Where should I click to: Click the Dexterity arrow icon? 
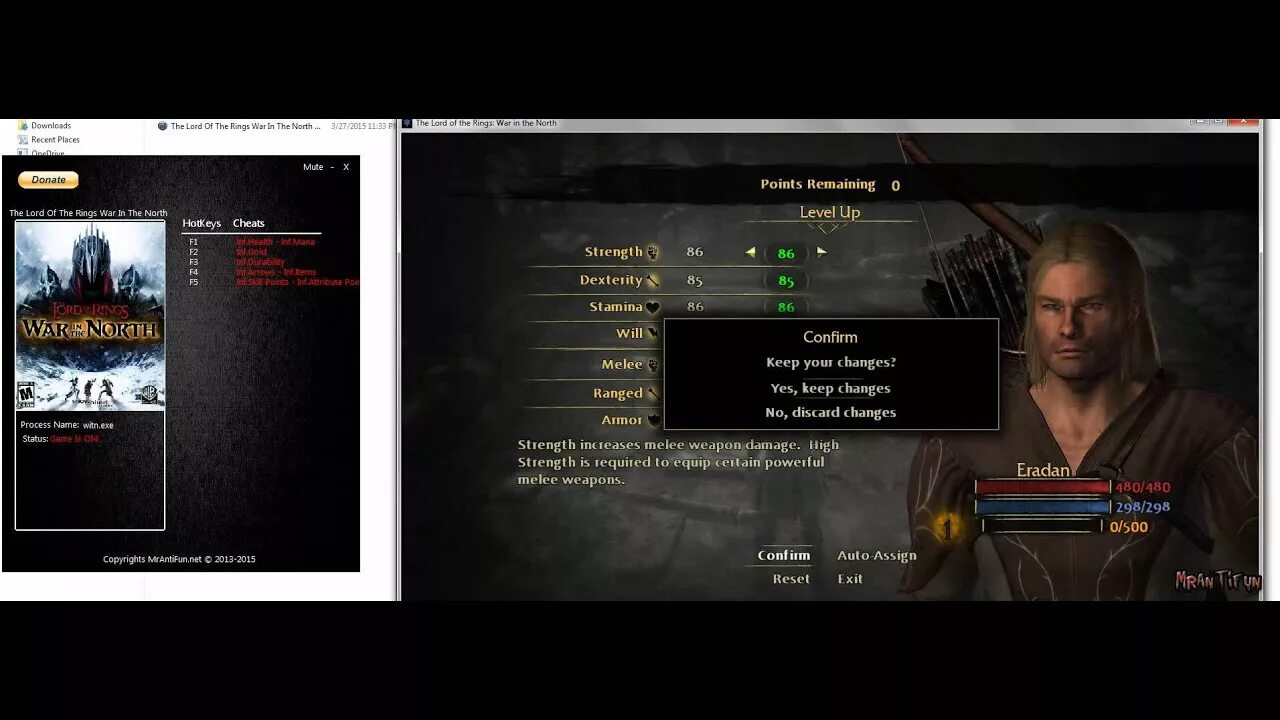[653, 281]
